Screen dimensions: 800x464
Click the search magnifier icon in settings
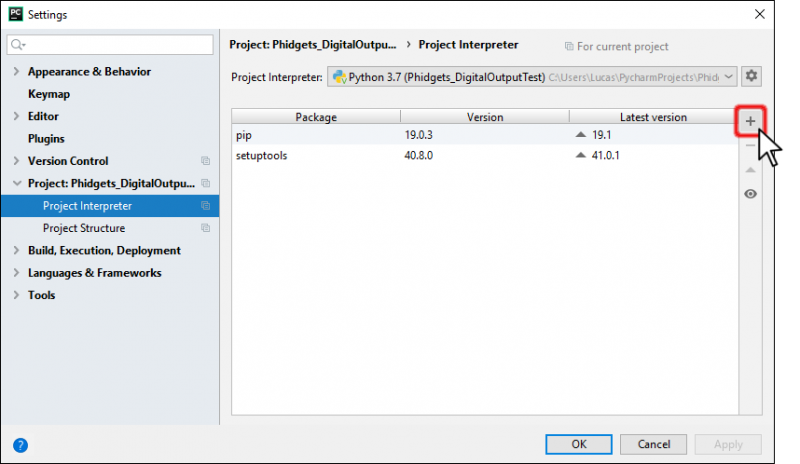18,45
